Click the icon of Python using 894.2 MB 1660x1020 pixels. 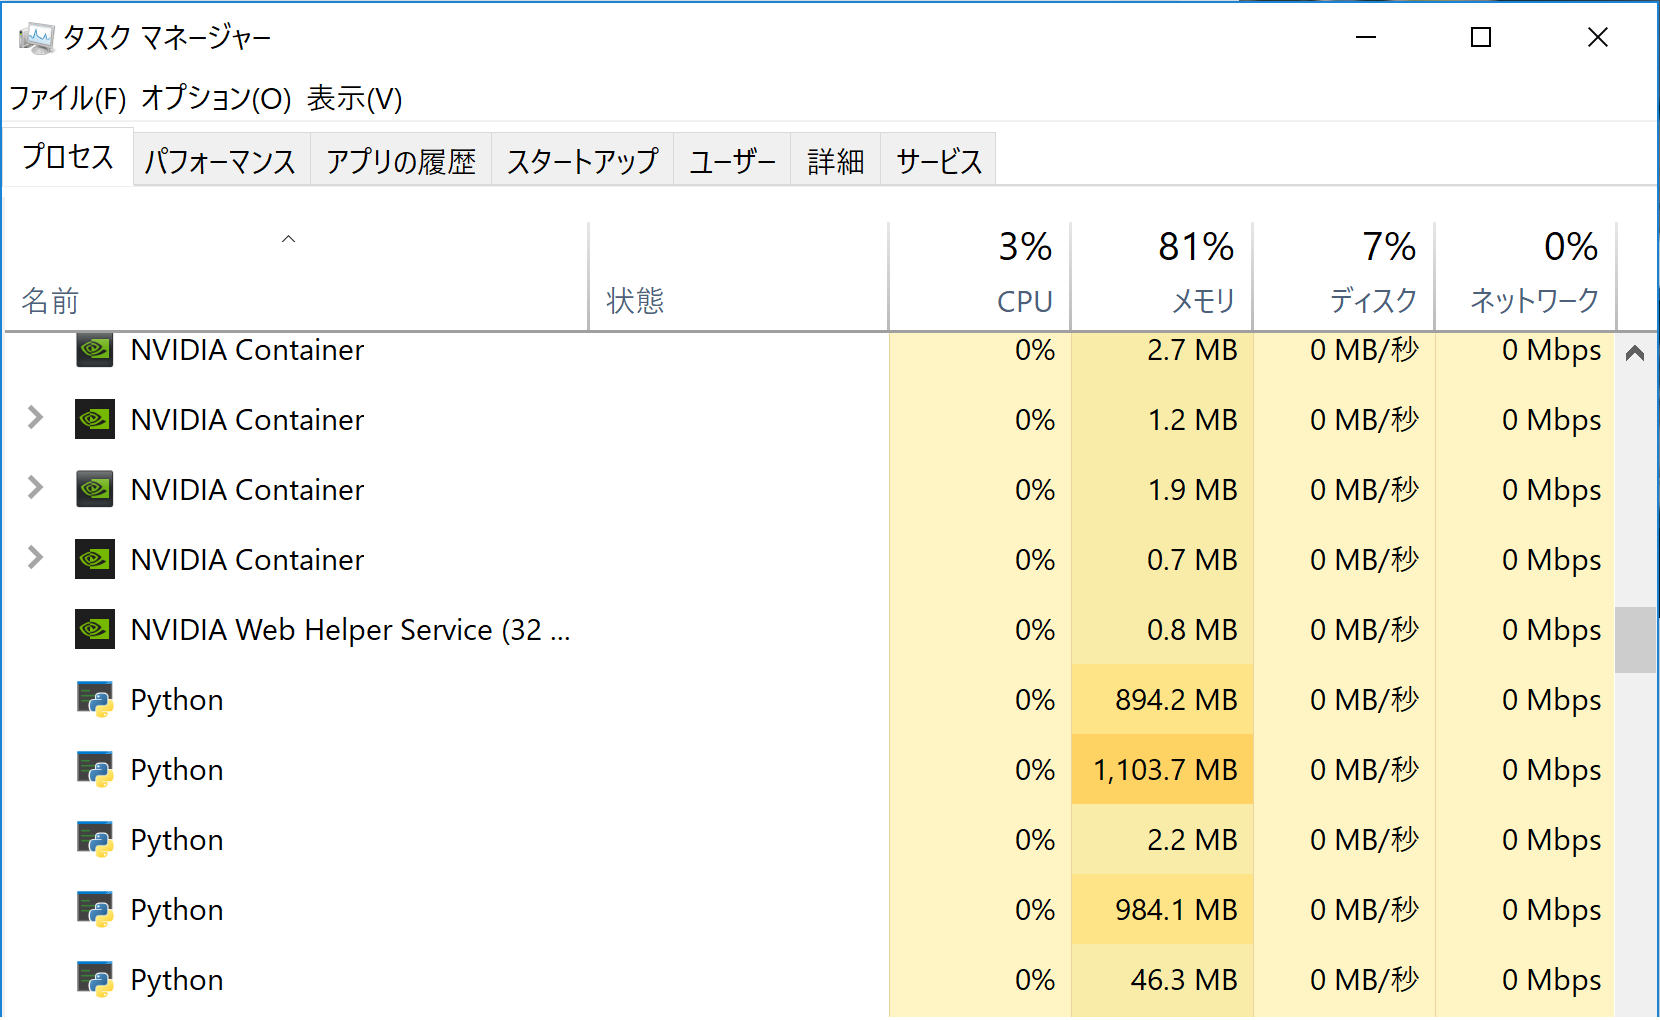tap(94, 699)
